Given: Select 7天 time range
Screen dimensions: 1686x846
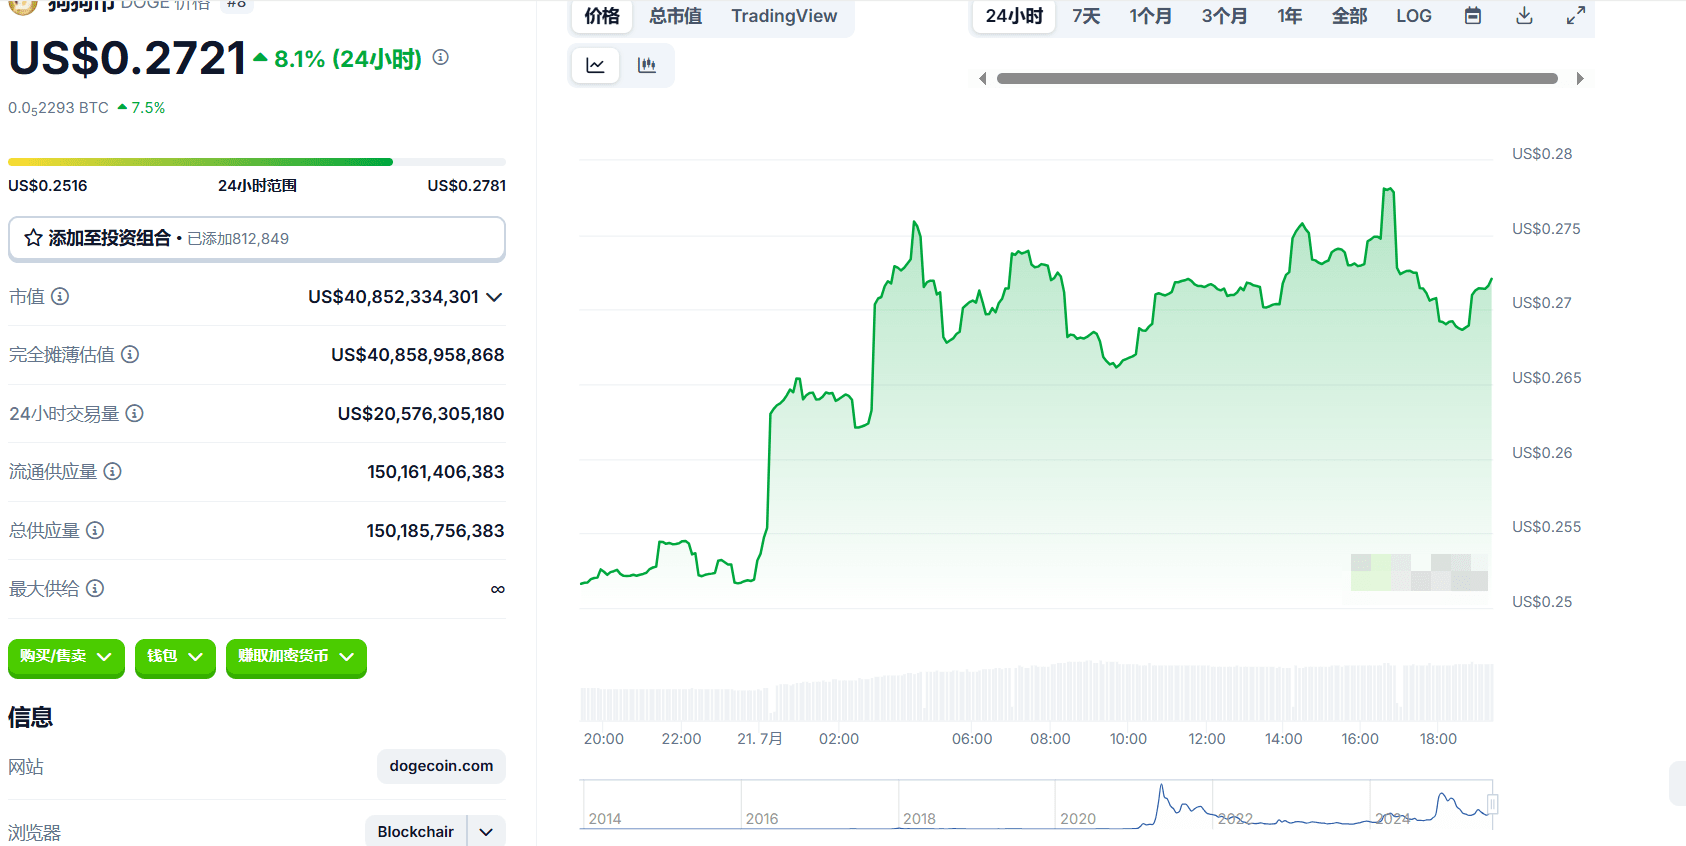Looking at the screenshot, I should (1086, 16).
